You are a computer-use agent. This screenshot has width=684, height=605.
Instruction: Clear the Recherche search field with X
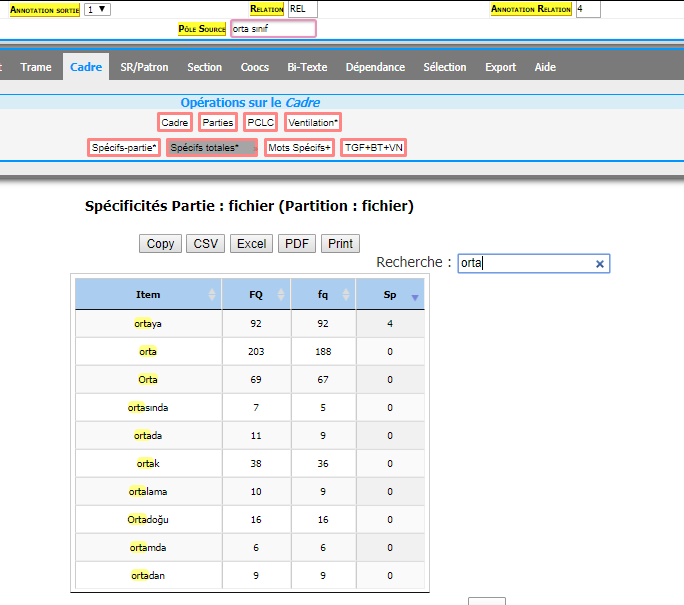tap(600, 264)
